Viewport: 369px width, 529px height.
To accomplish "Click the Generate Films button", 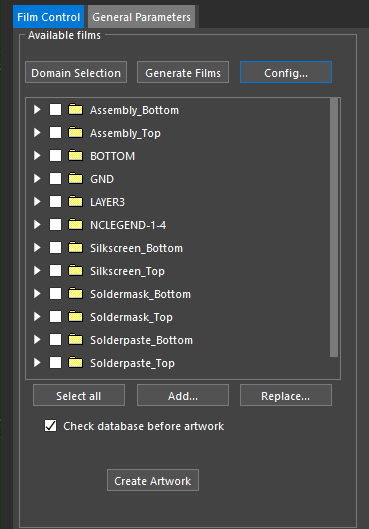I will pyautogui.click(x=183, y=72).
